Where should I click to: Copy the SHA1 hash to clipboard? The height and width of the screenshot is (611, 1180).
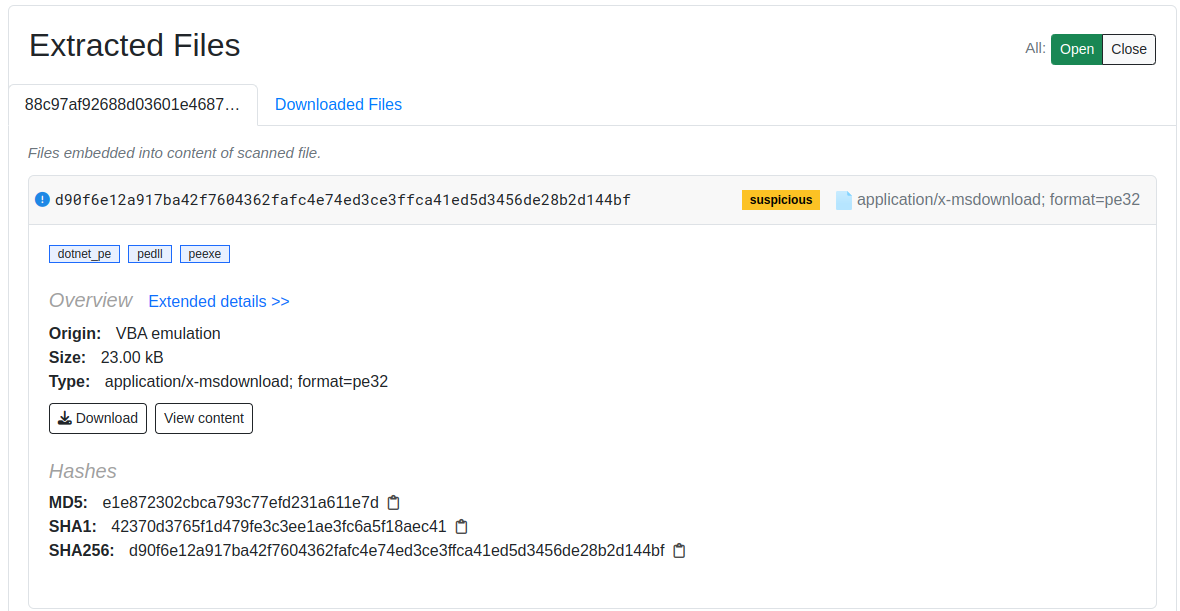click(461, 526)
